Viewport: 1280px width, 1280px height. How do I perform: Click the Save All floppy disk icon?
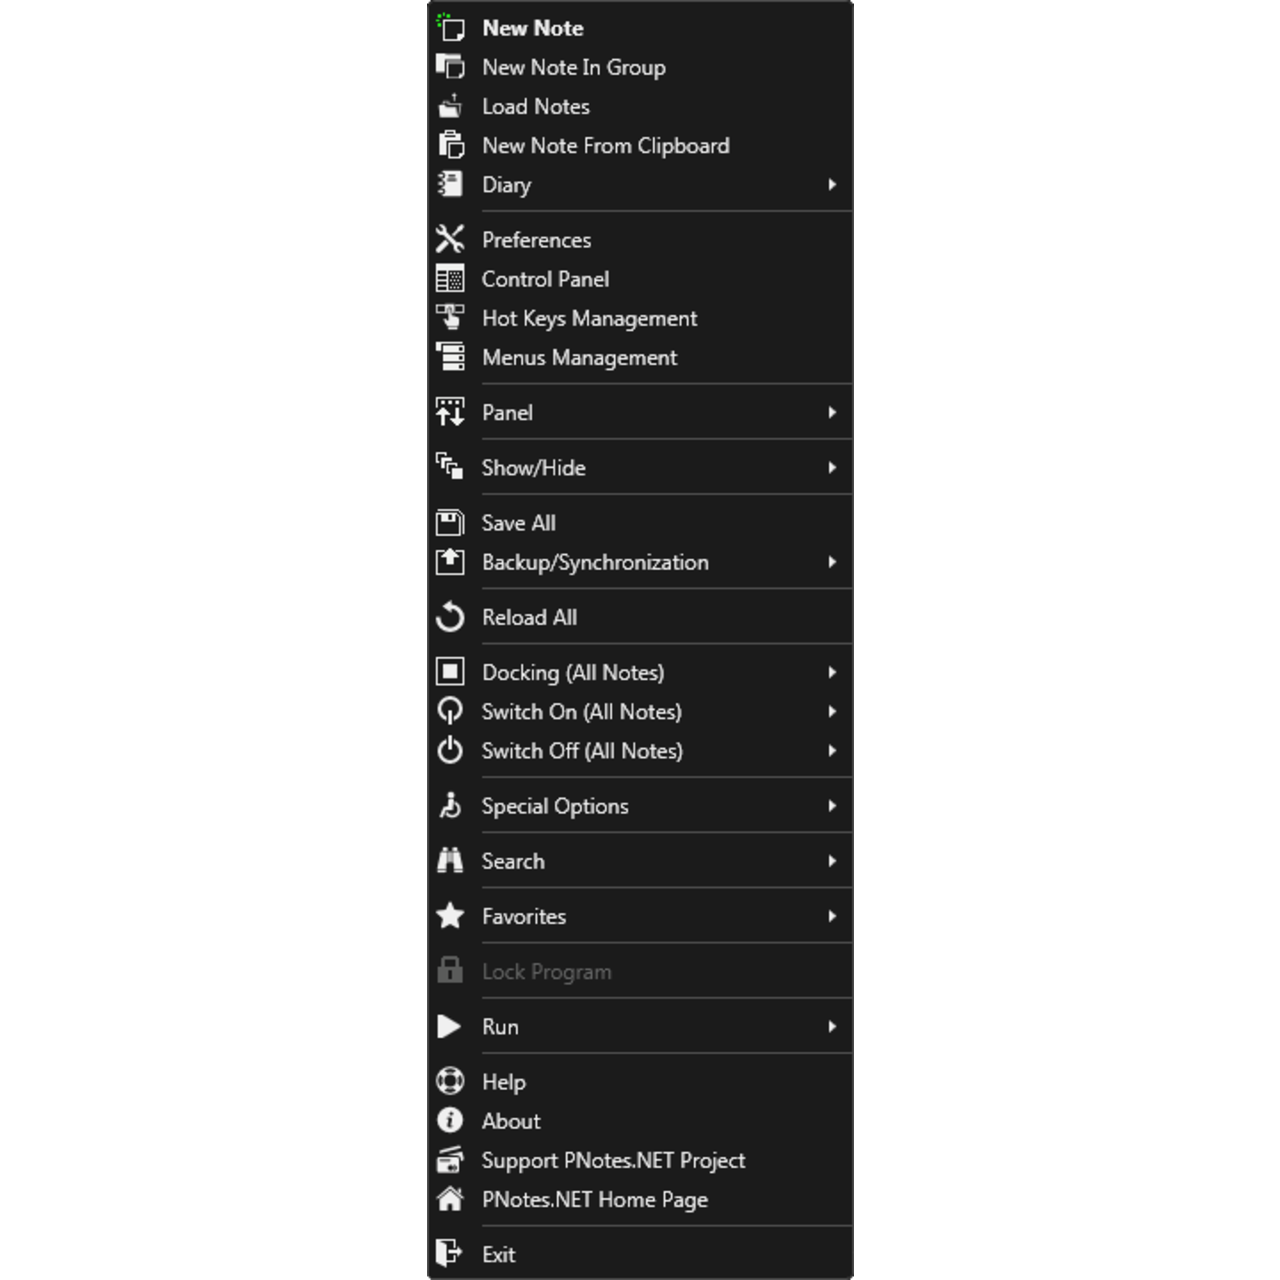[x=451, y=522]
